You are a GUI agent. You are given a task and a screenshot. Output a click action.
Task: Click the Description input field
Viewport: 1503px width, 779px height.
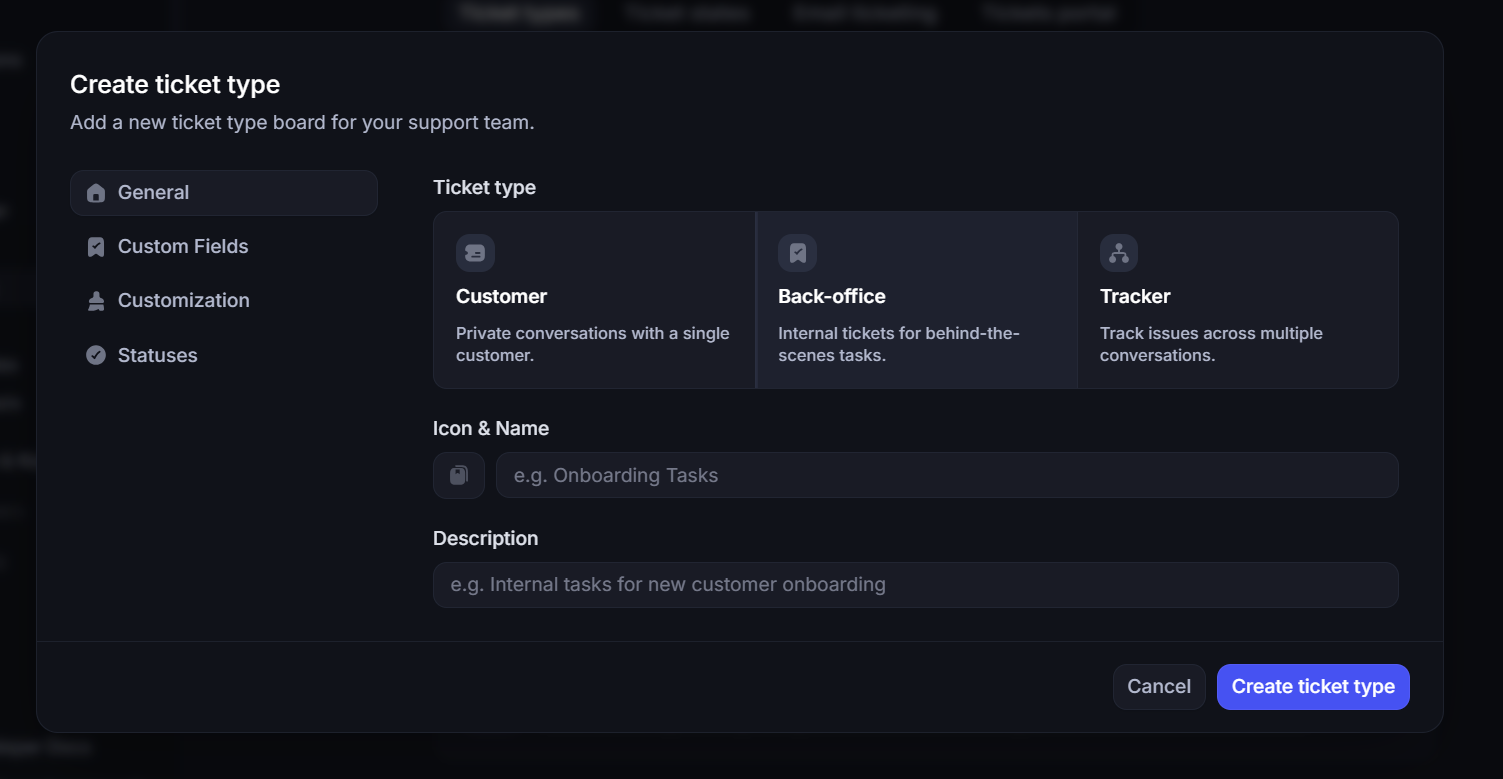(915, 585)
